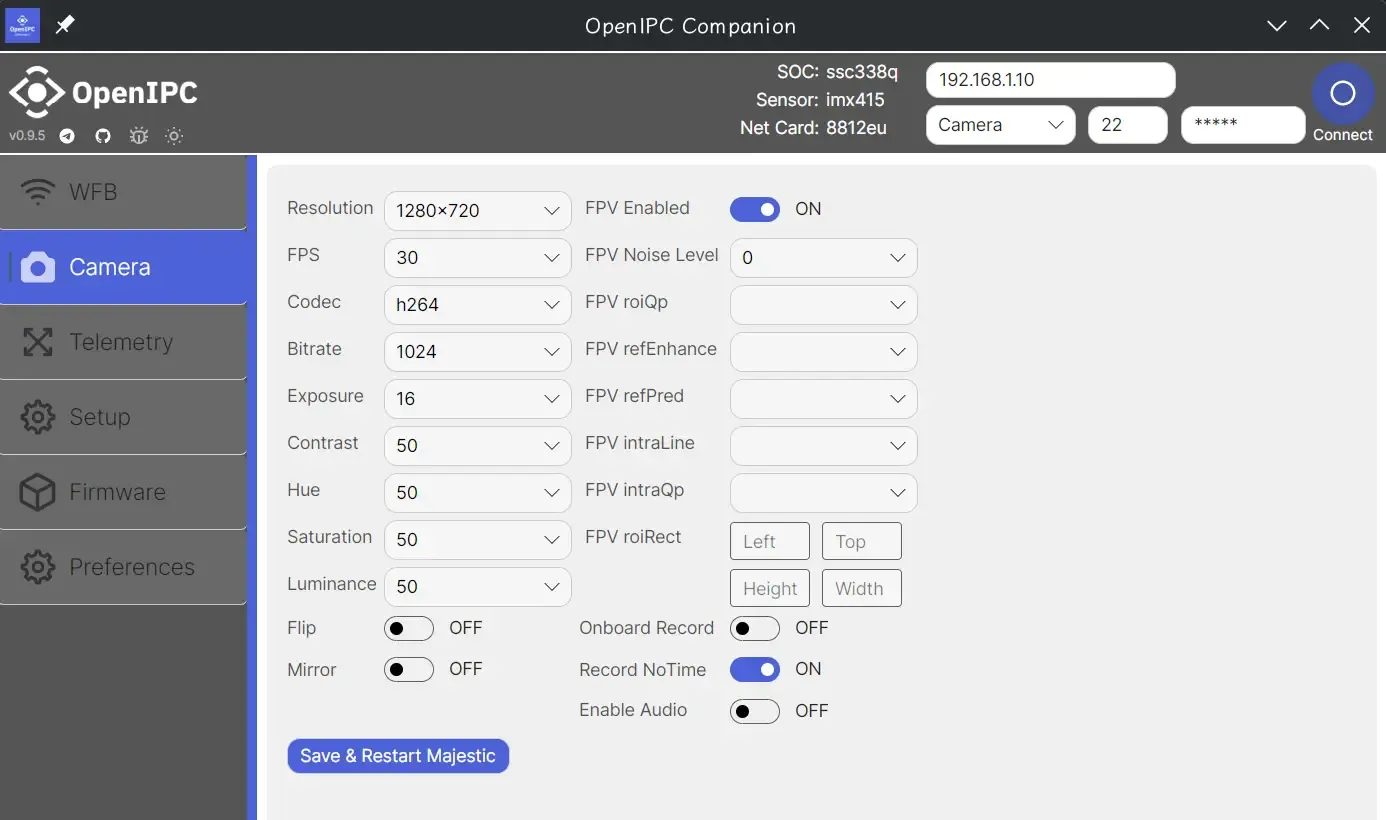The height and width of the screenshot is (820, 1386).
Task: Open the Bitrate dropdown
Action: (x=478, y=351)
